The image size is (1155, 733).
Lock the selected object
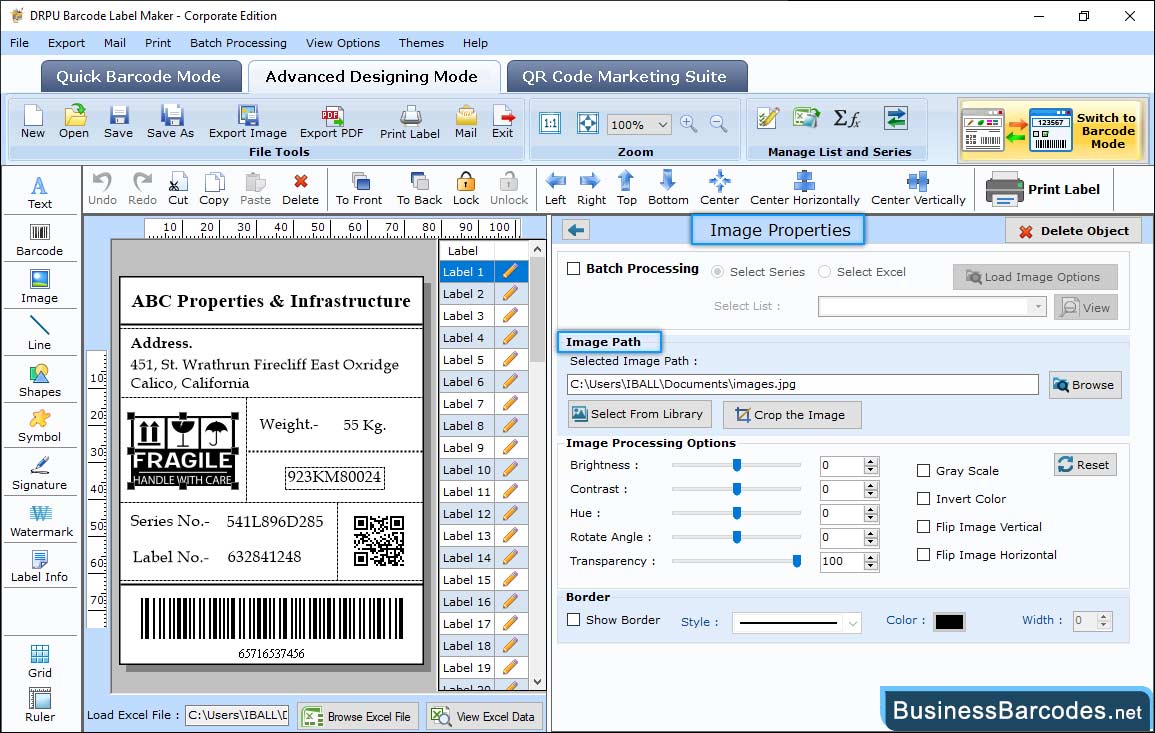466,189
